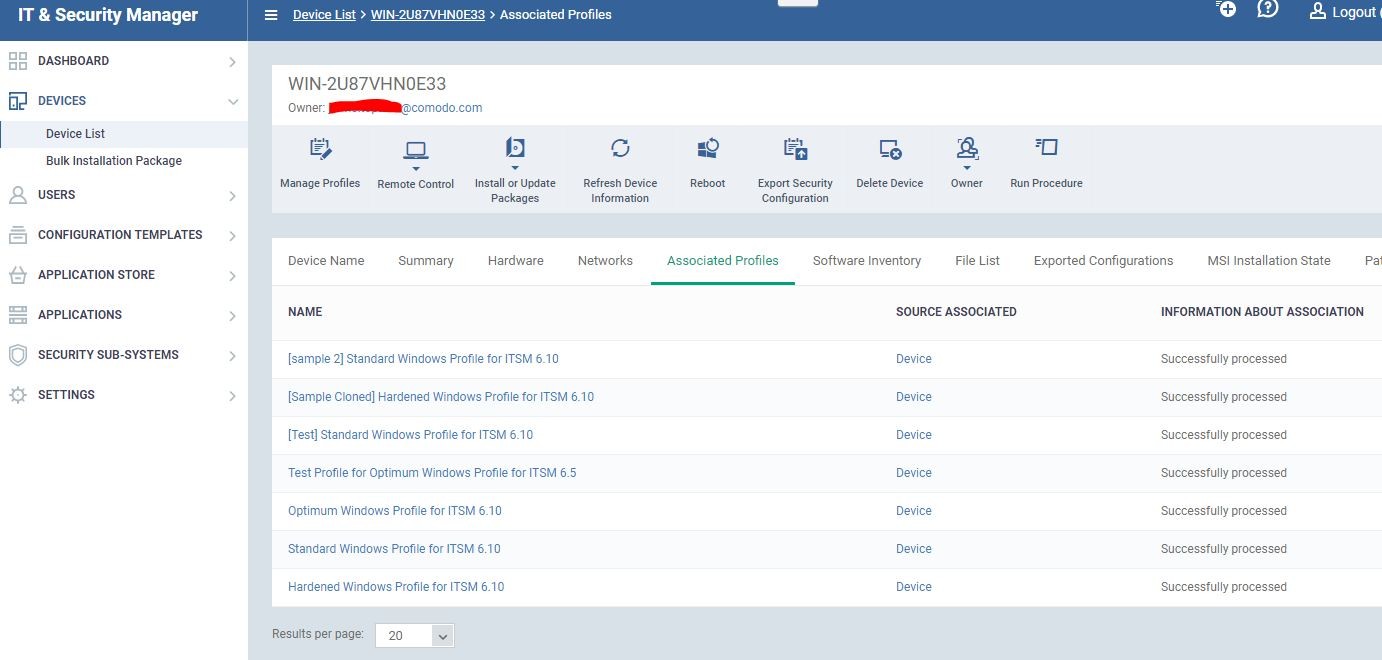Viewport: 1382px width, 660px height.
Task: Click the Users person icon
Action: click(x=18, y=195)
